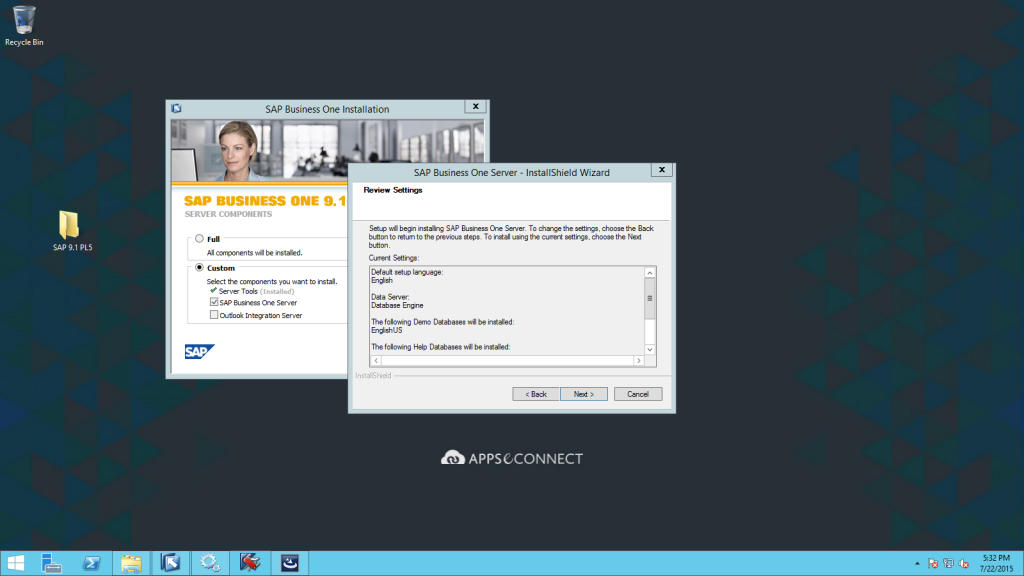Click the Server Tools installed checkmark
1024x576 pixels.
coord(214,291)
